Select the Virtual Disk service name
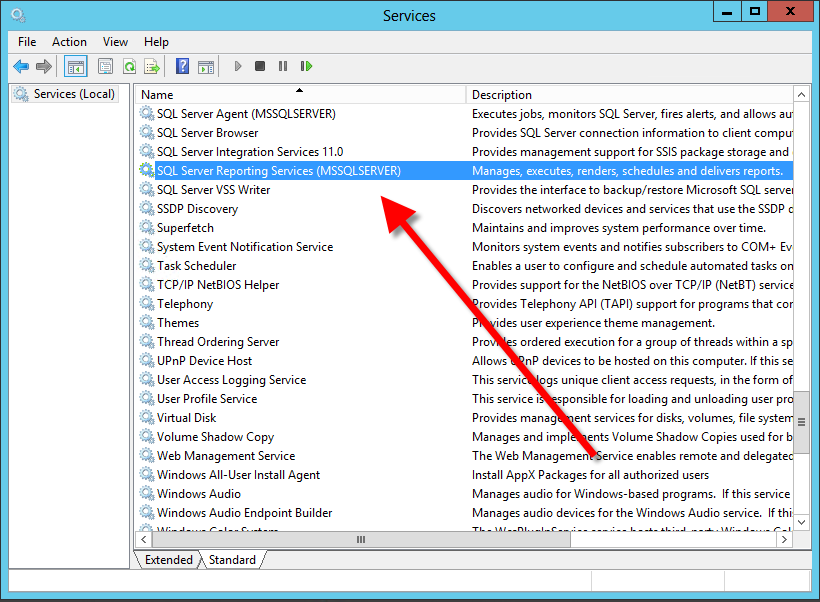Image resolution: width=820 pixels, height=602 pixels. click(187, 417)
